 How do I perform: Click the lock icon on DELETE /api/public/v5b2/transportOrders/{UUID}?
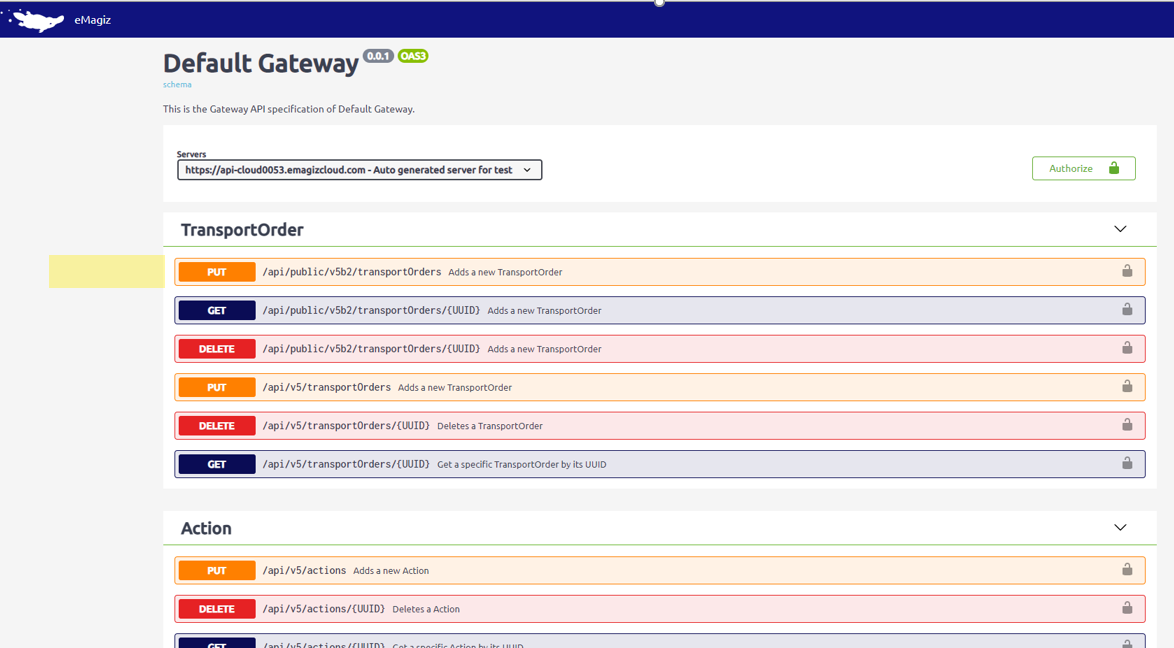pos(1128,348)
